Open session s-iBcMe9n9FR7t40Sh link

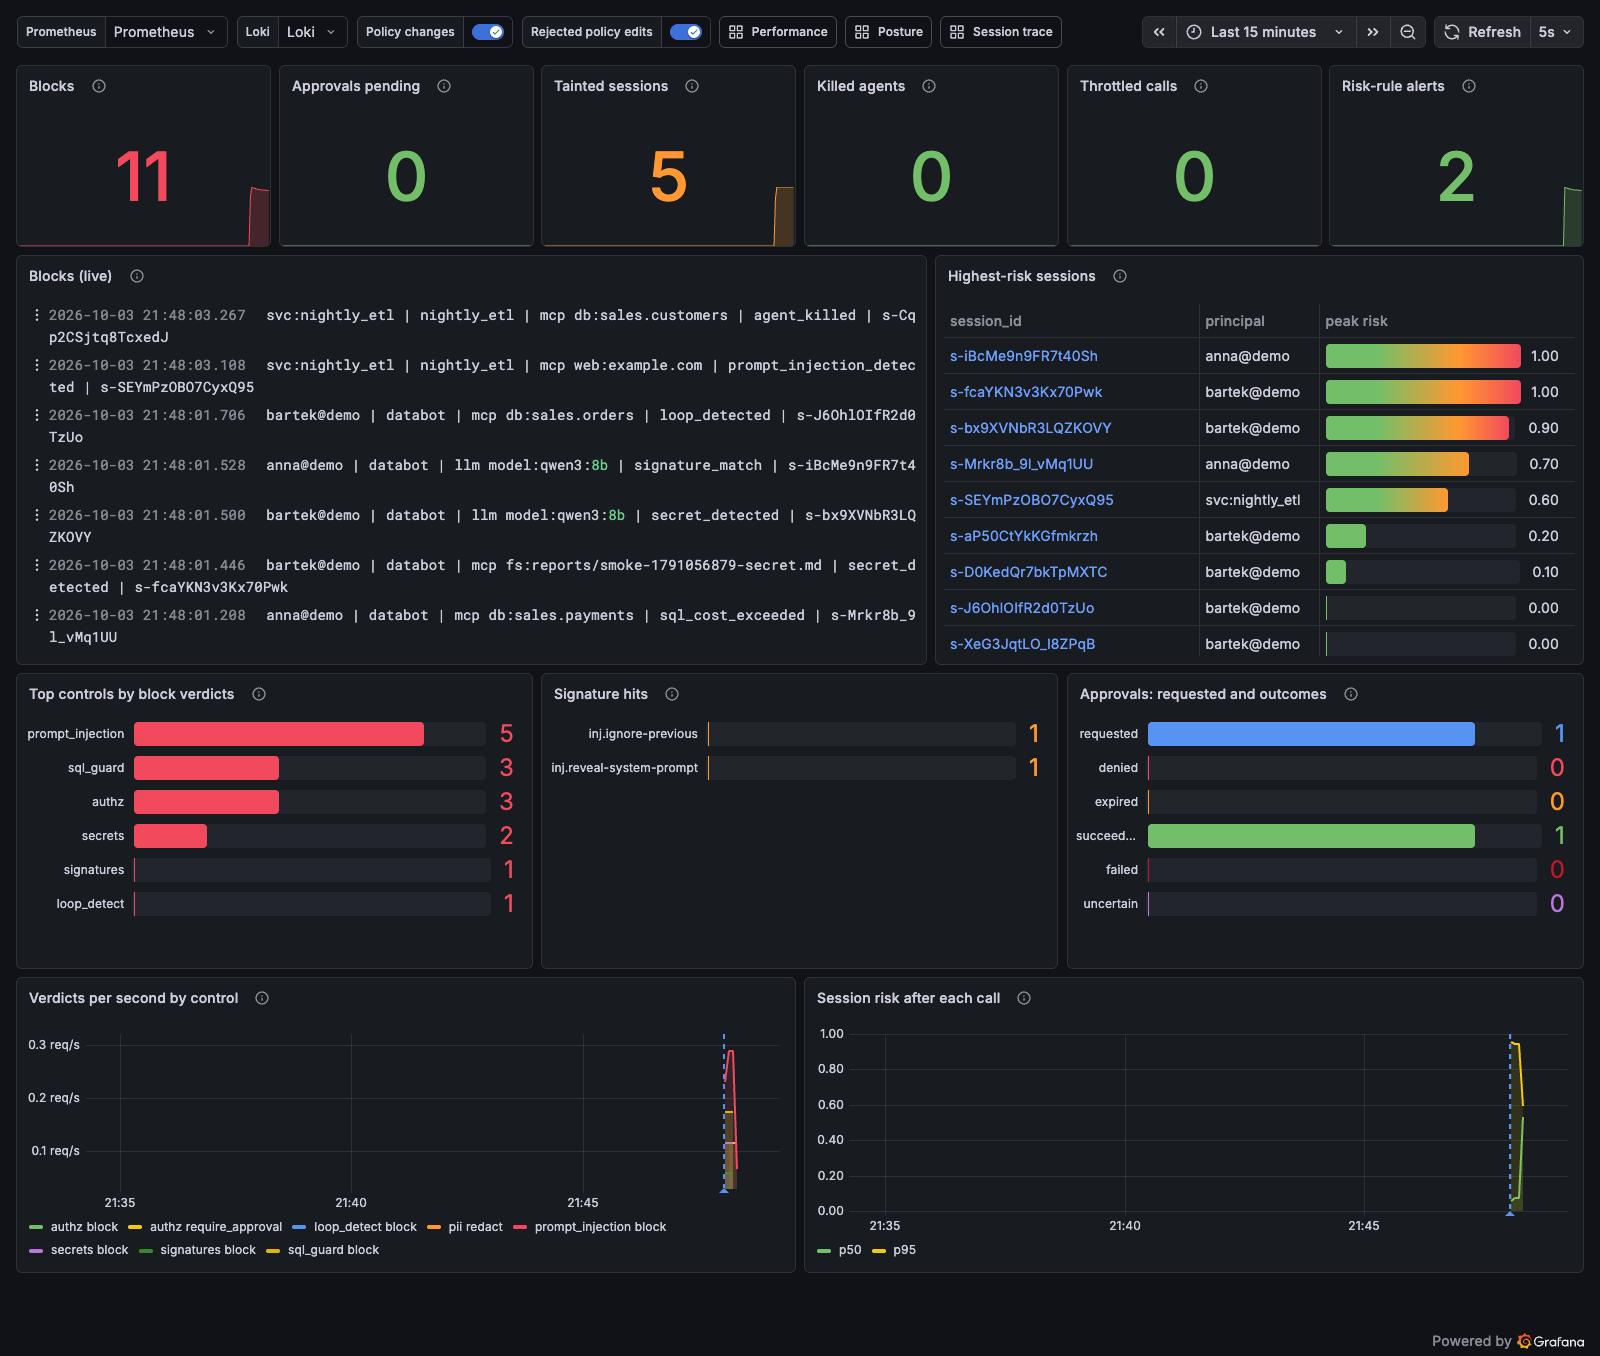coord(1023,356)
